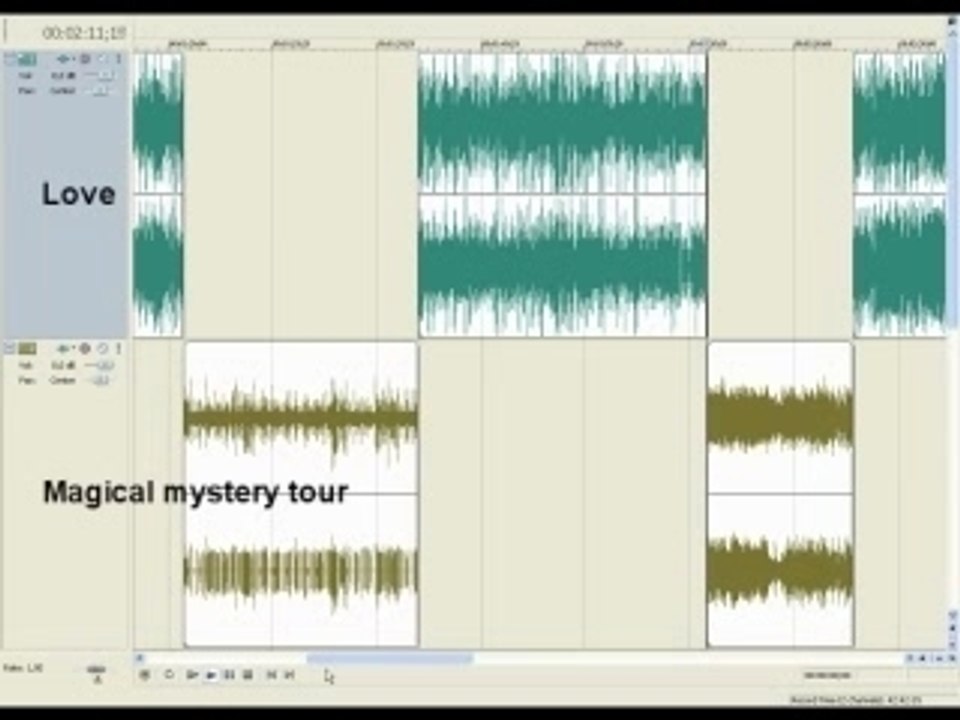Adjust Love track pan slider

tap(99, 91)
